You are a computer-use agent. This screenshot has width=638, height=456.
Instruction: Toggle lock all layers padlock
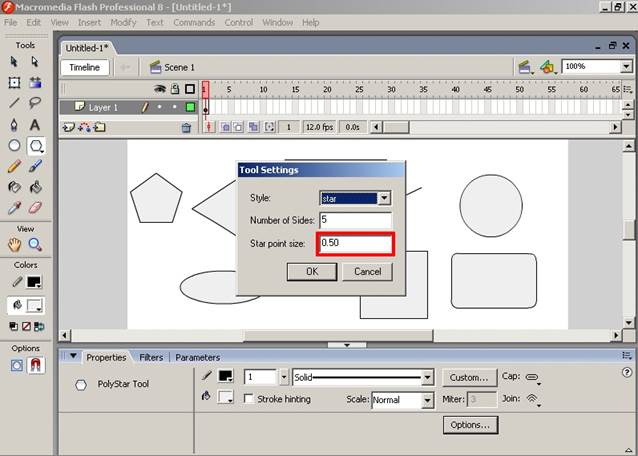tap(175, 89)
